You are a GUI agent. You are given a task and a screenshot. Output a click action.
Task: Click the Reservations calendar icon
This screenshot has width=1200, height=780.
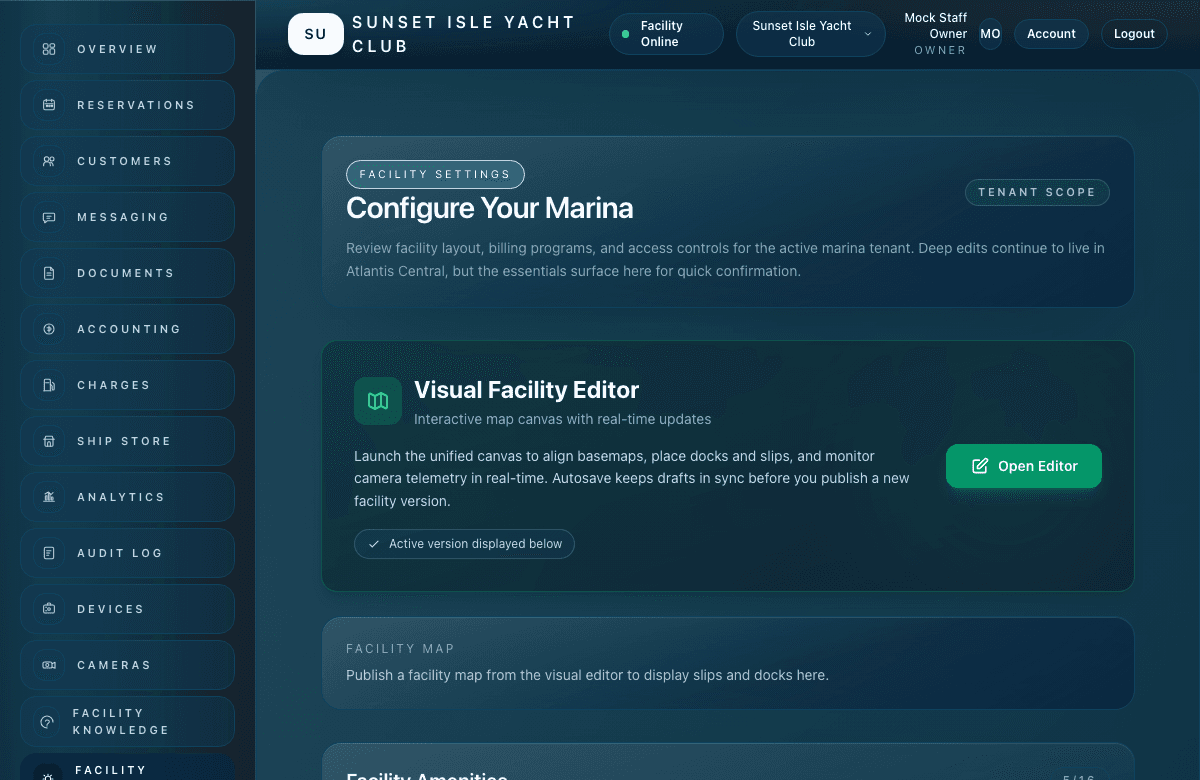click(x=49, y=105)
